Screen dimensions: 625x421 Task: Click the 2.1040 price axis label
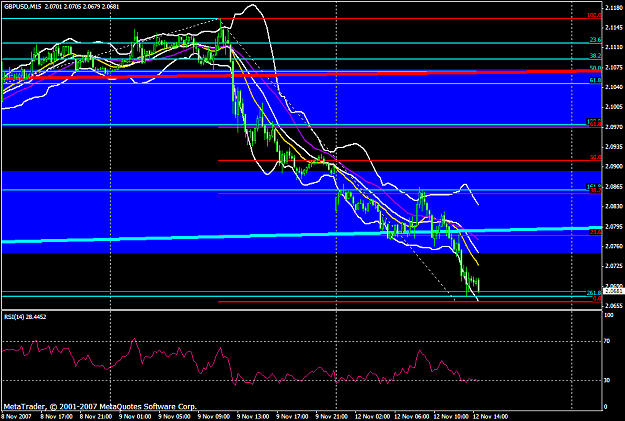pos(612,87)
